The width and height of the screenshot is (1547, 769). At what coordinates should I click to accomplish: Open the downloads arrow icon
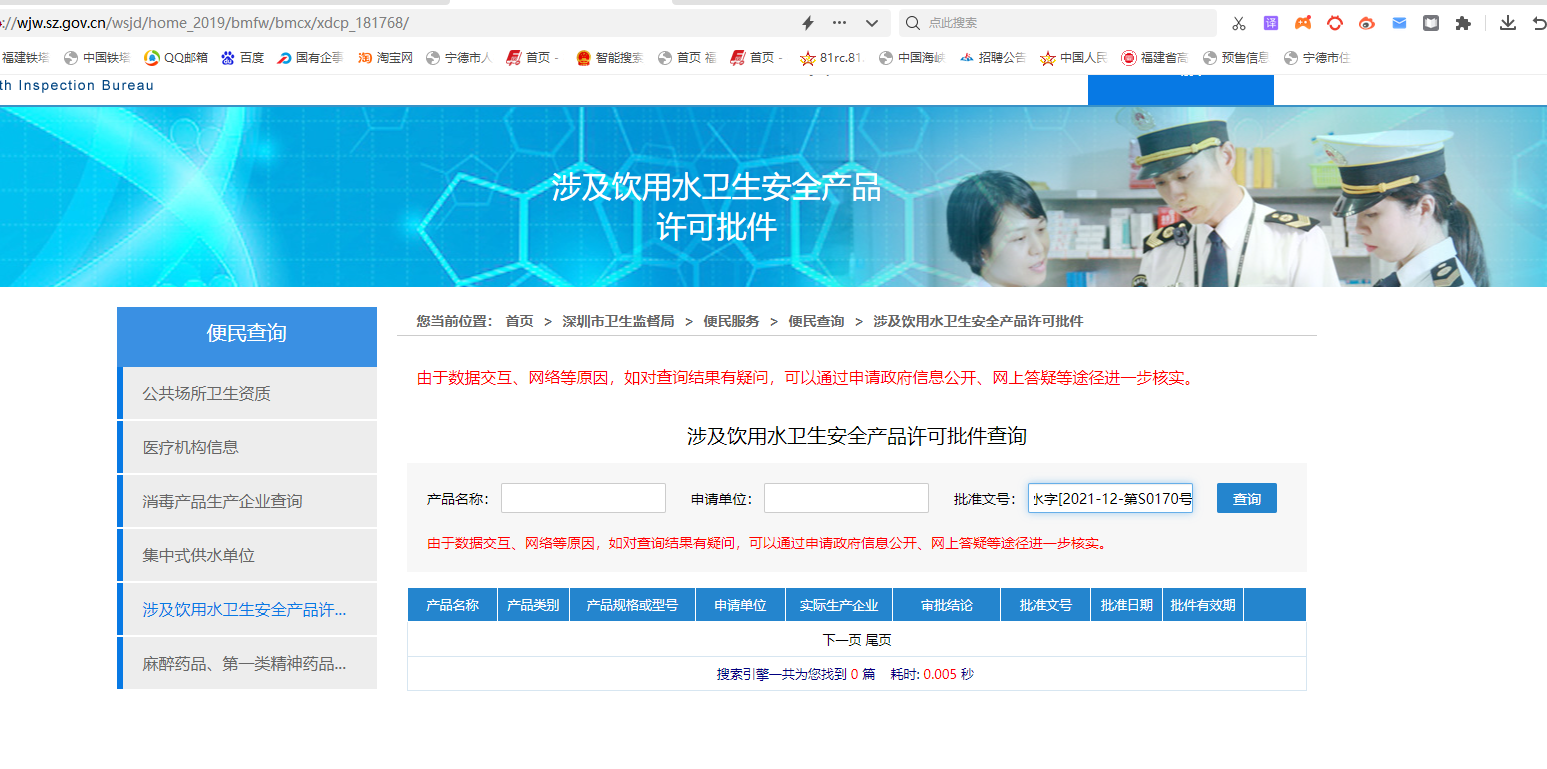pos(1507,23)
